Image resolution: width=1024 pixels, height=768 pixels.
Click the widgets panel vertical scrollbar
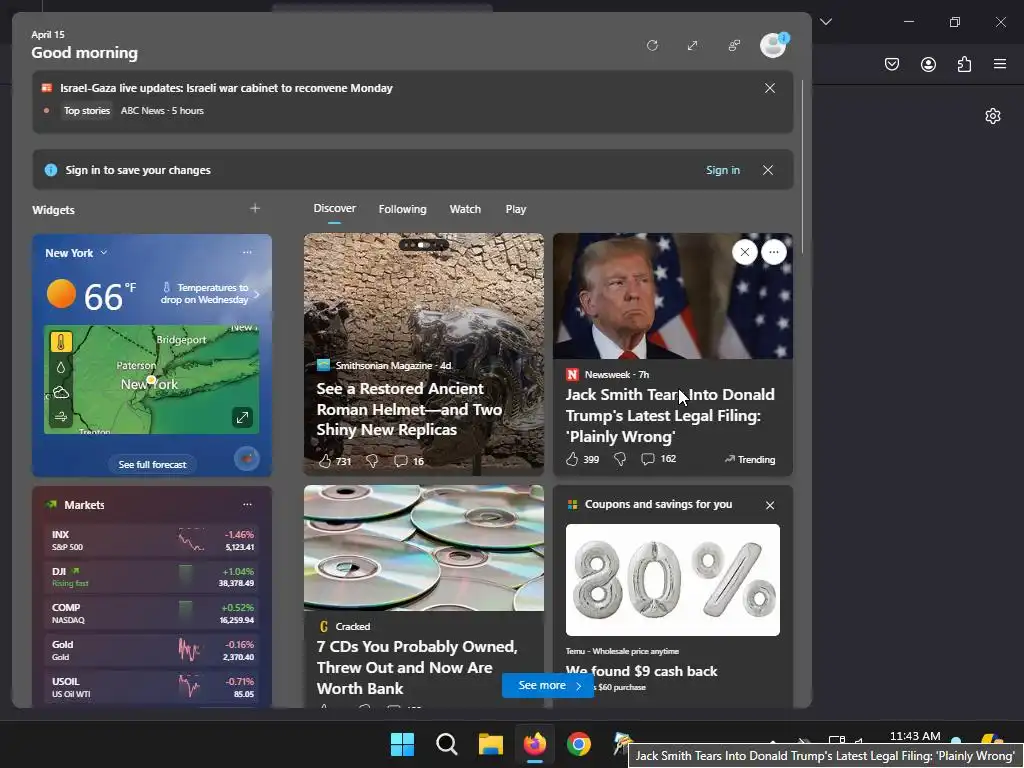pos(803,168)
